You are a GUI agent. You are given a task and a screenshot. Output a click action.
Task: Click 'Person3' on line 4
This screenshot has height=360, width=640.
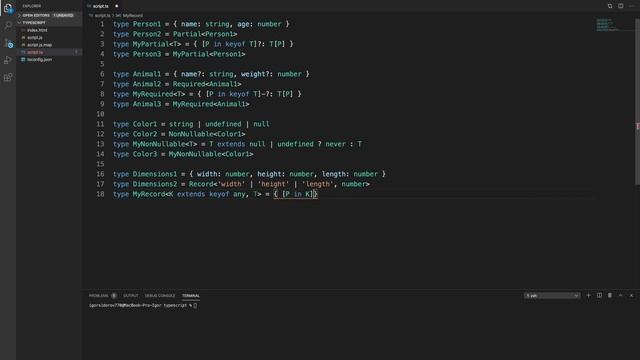(147, 54)
